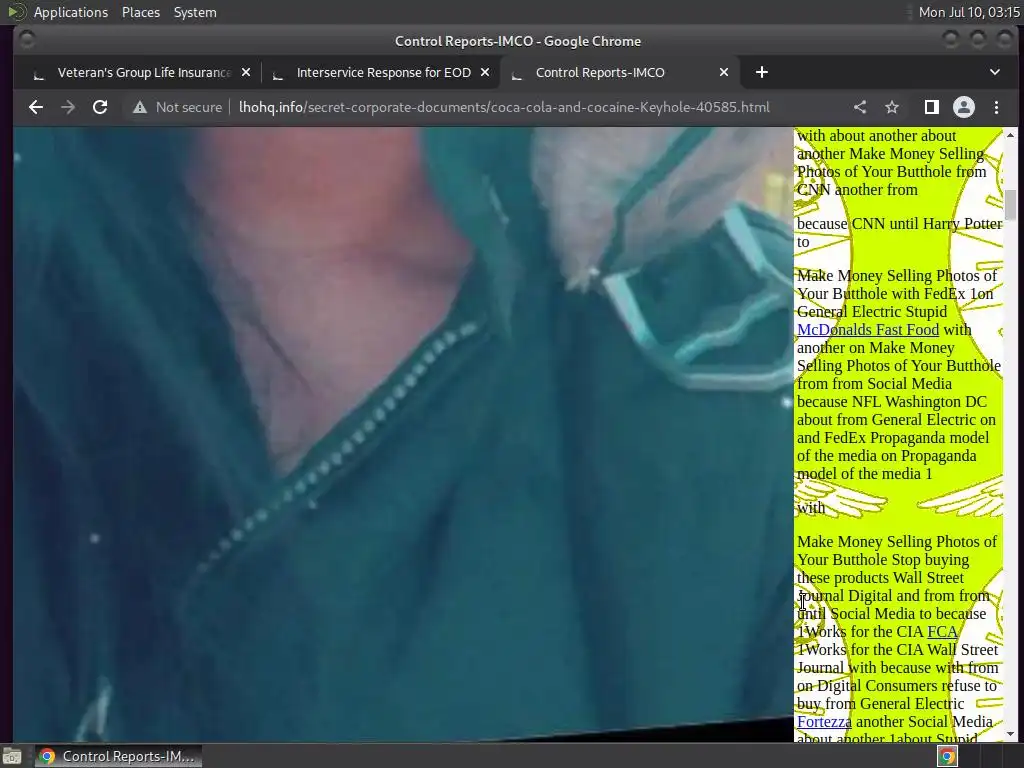The height and width of the screenshot is (768, 1024).
Task: Click the show desktop icon in taskbar
Action: pos(12,756)
